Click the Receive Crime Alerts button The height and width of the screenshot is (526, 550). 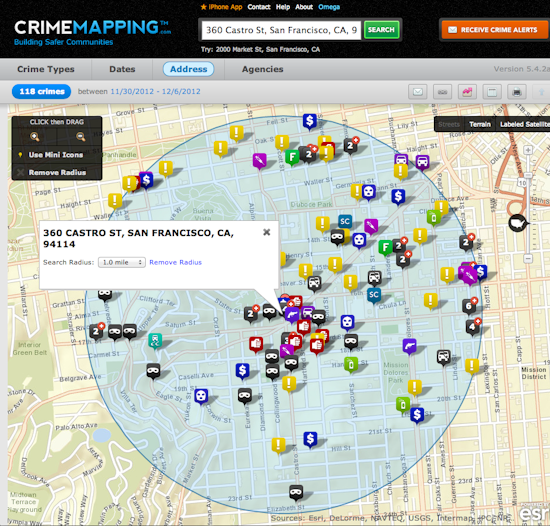(x=495, y=30)
